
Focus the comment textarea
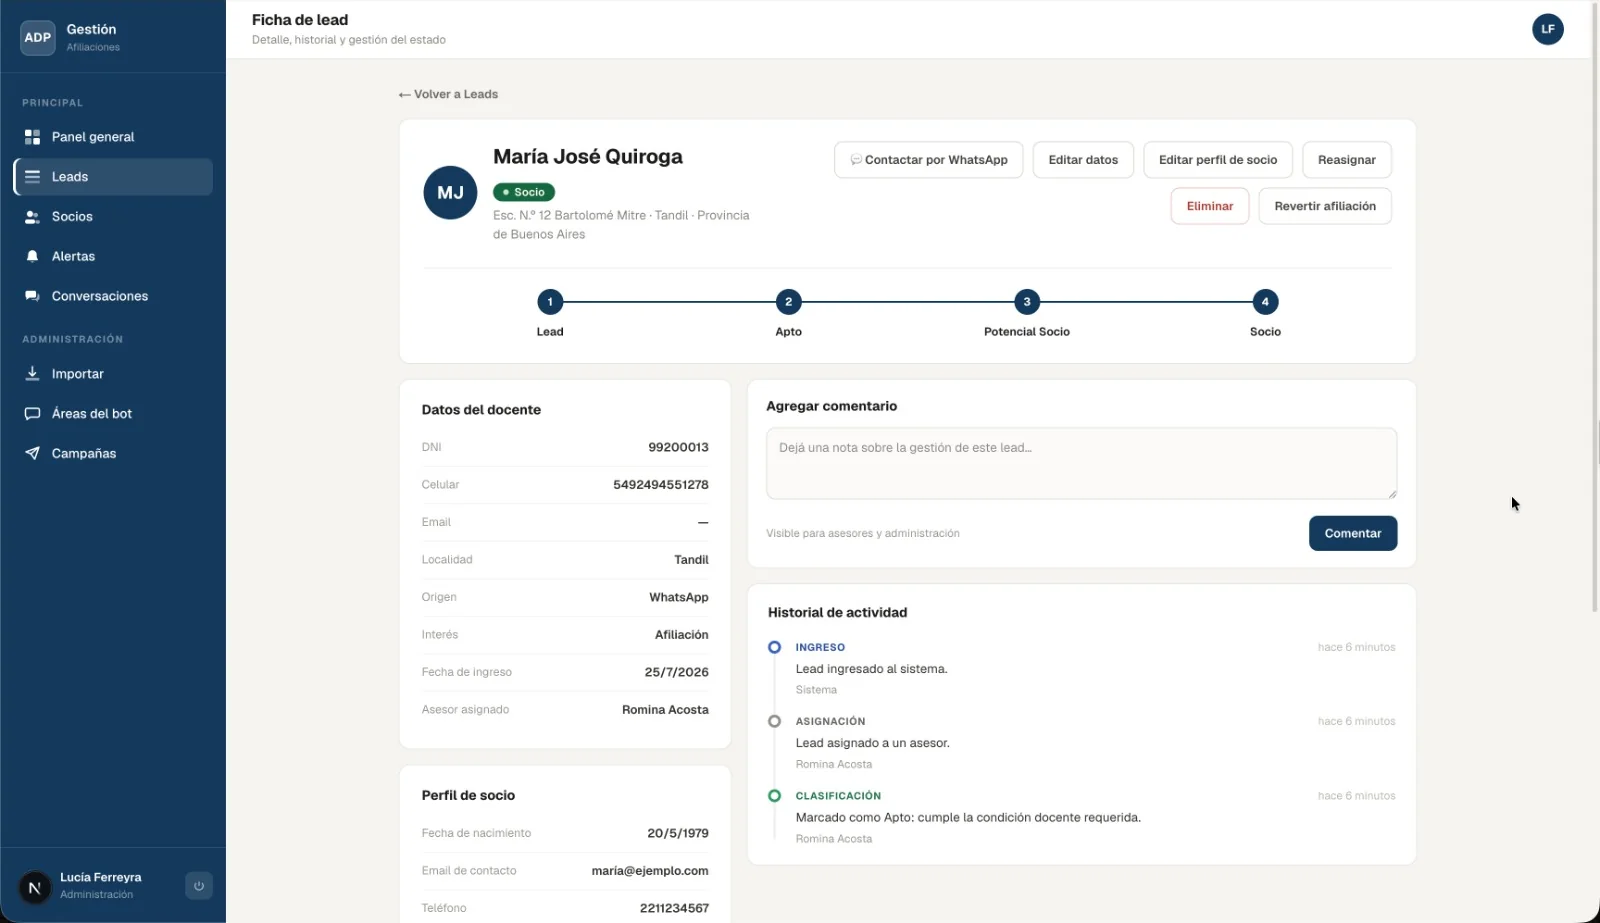1081,464
